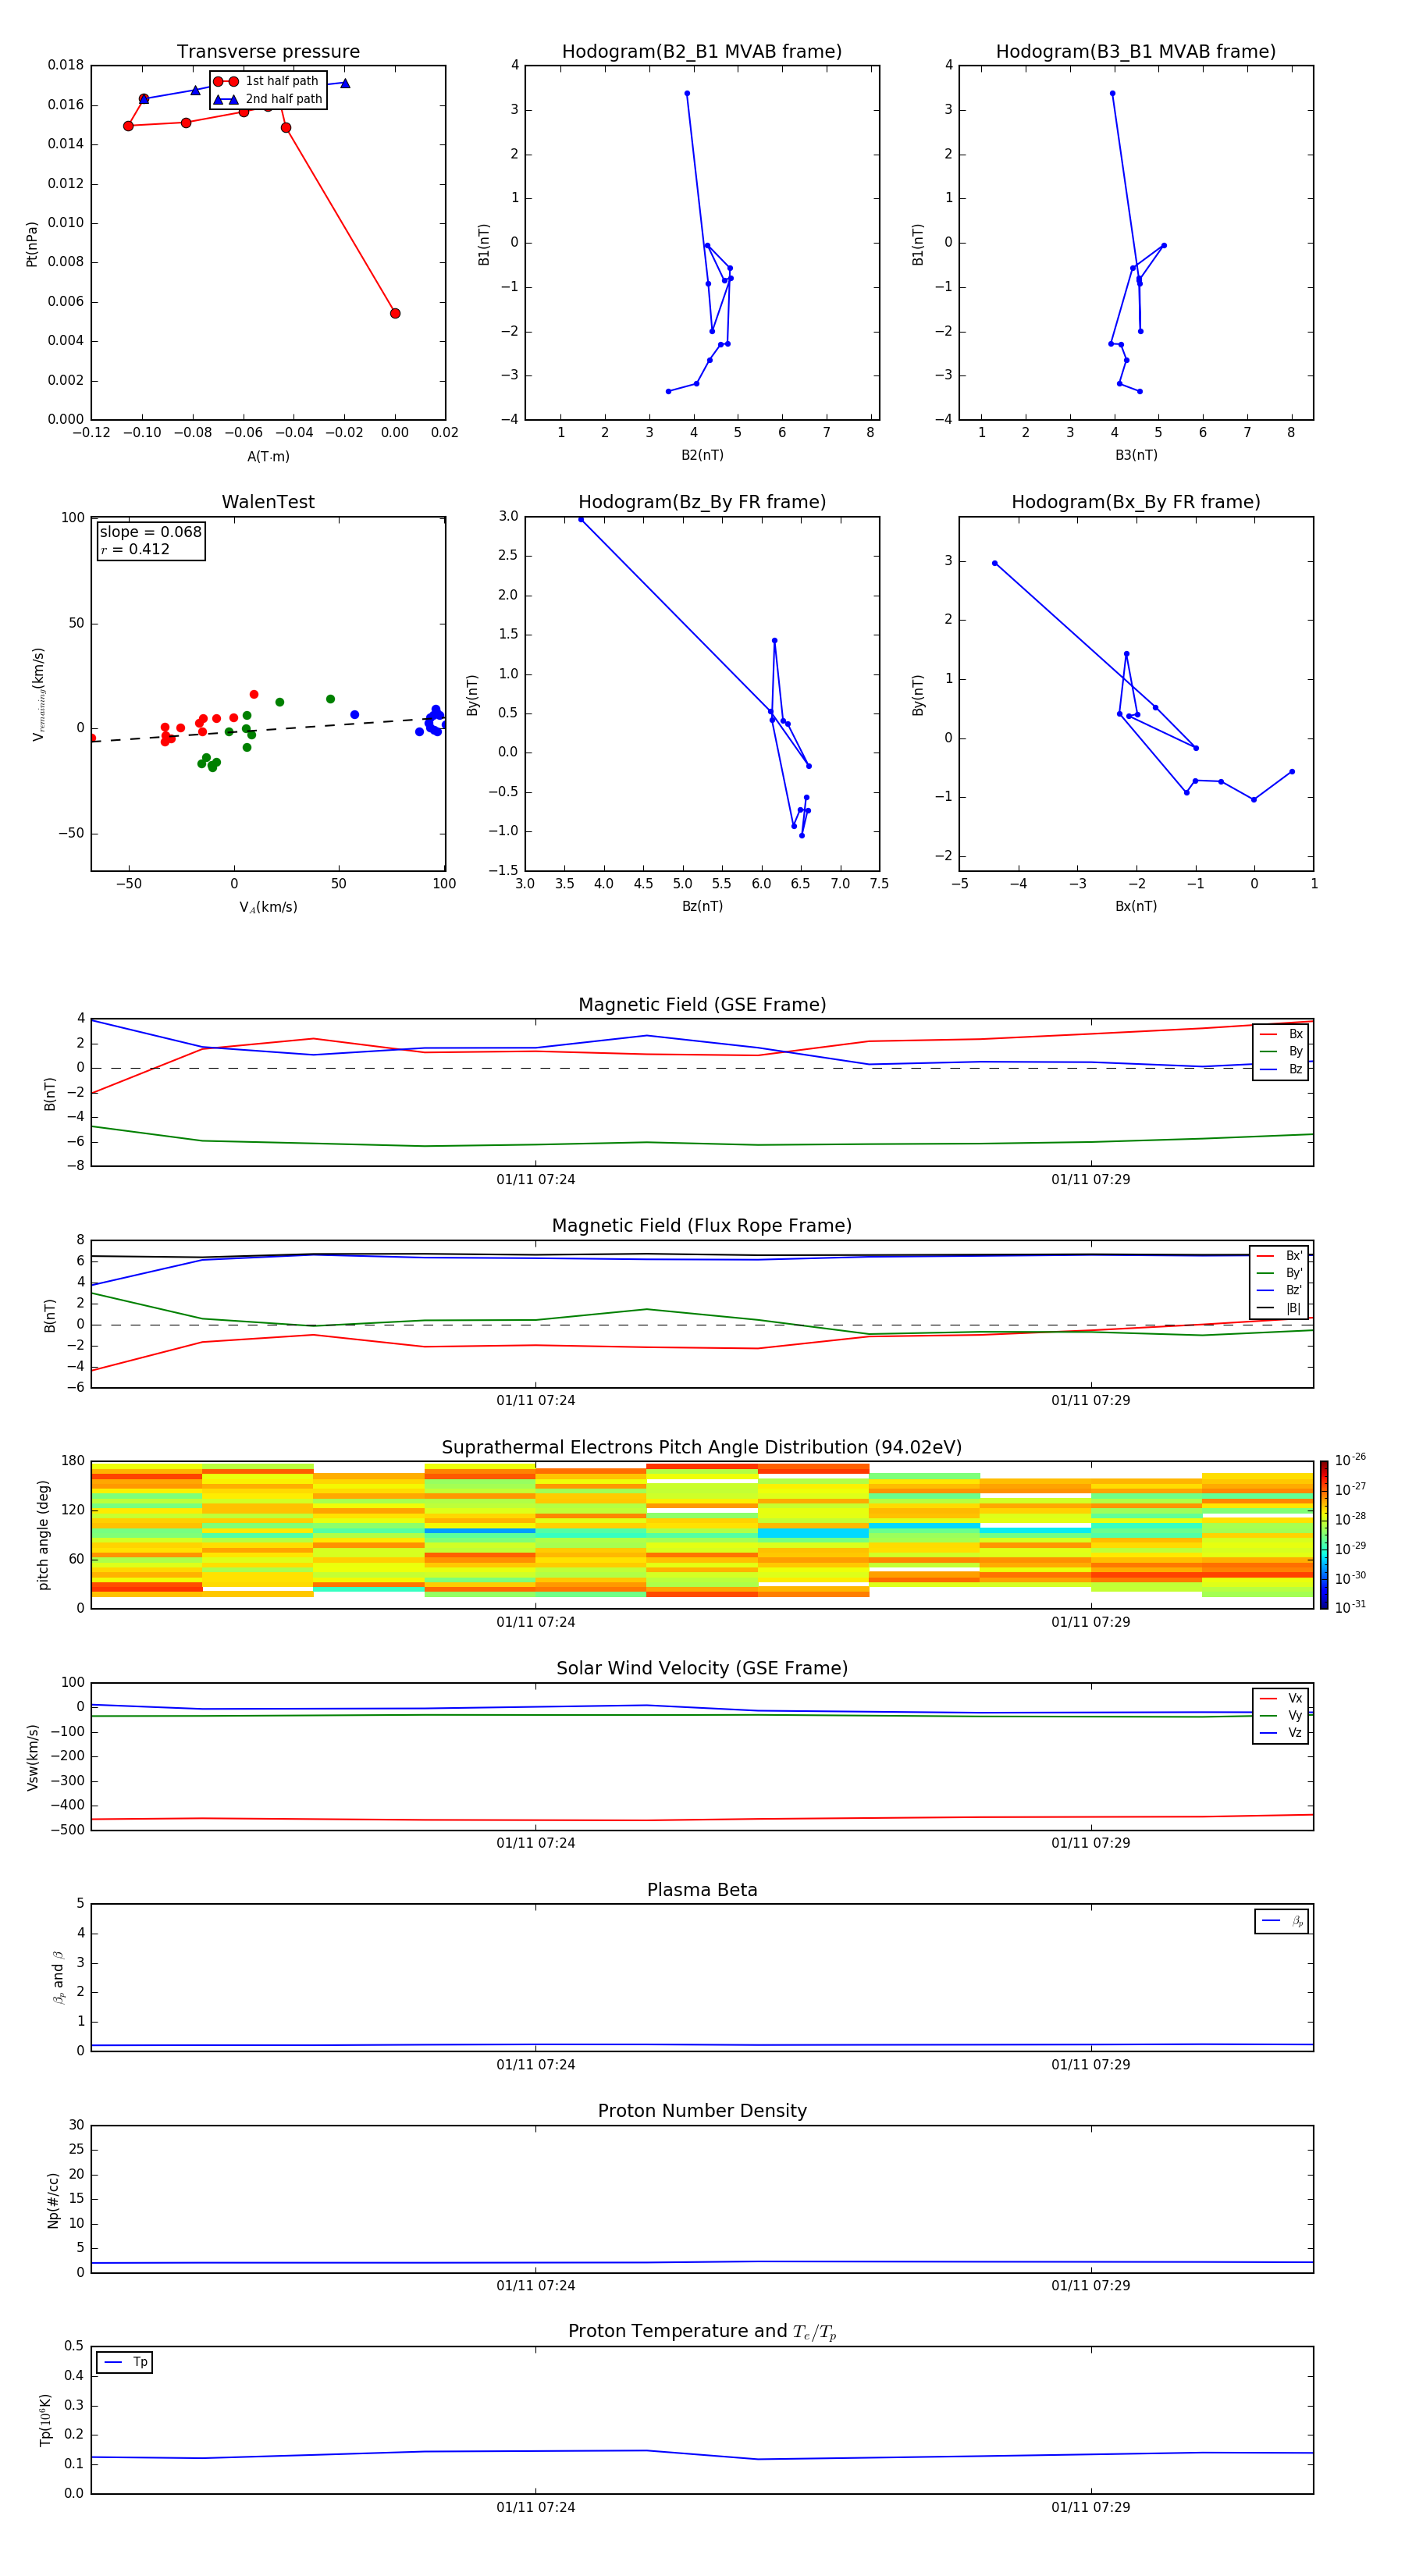The image size is (1405, 2576).
Task: Click the Suprathermal Electrons Pitch Angle Distribution title
Action: pos(702,1447)
